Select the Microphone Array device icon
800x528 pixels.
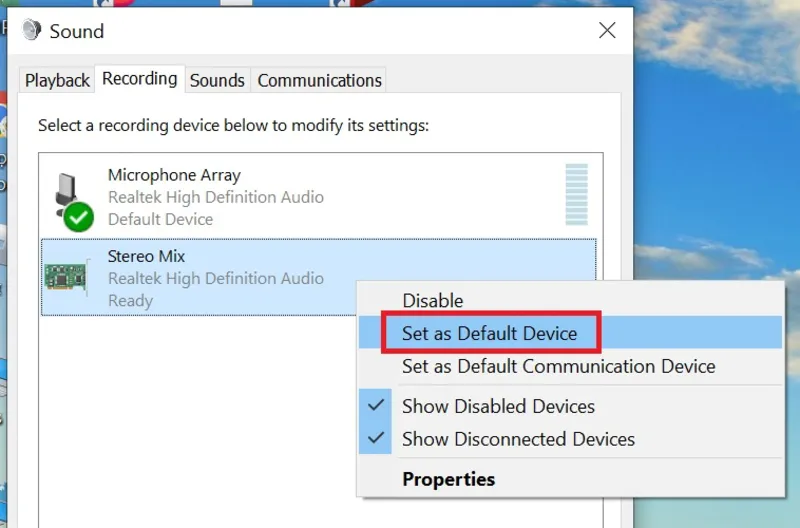point(68,191)
